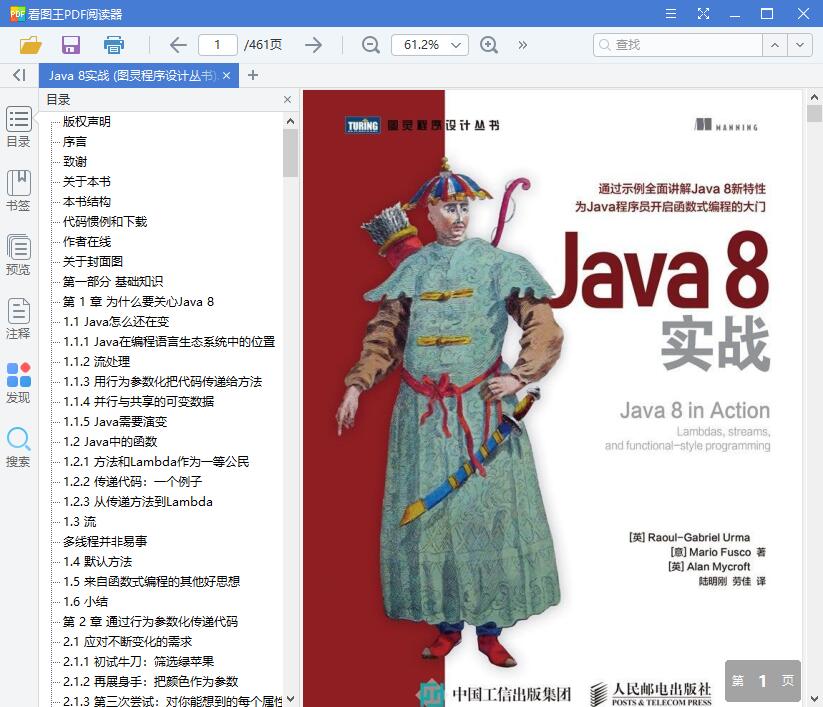Screen dimensions: 823x707
Task: Jump to 第一部分 基础知识
Action: 113,282
